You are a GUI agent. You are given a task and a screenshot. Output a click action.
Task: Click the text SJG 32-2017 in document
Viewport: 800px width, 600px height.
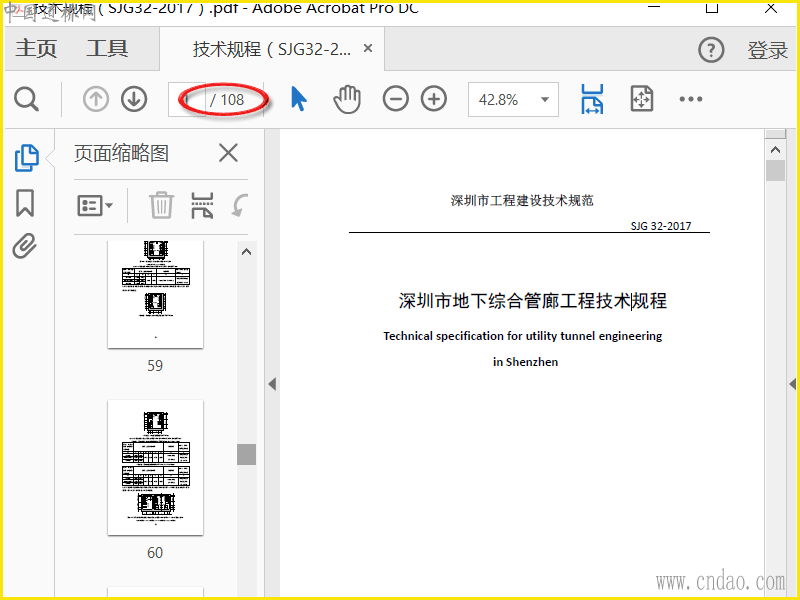tap(661, 226)
